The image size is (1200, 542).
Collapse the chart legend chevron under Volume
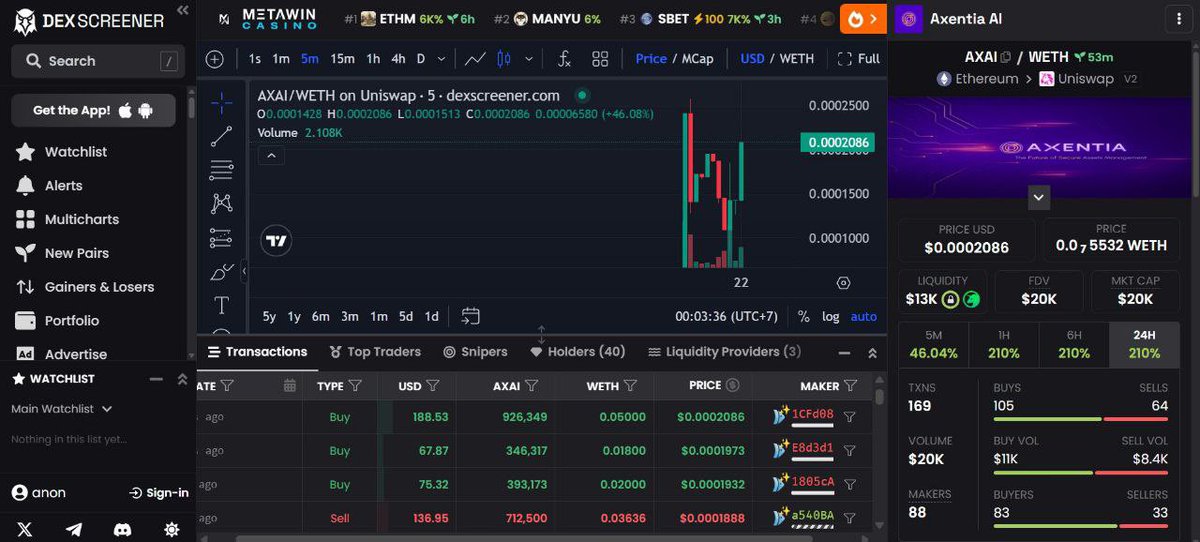coord(271,155)
